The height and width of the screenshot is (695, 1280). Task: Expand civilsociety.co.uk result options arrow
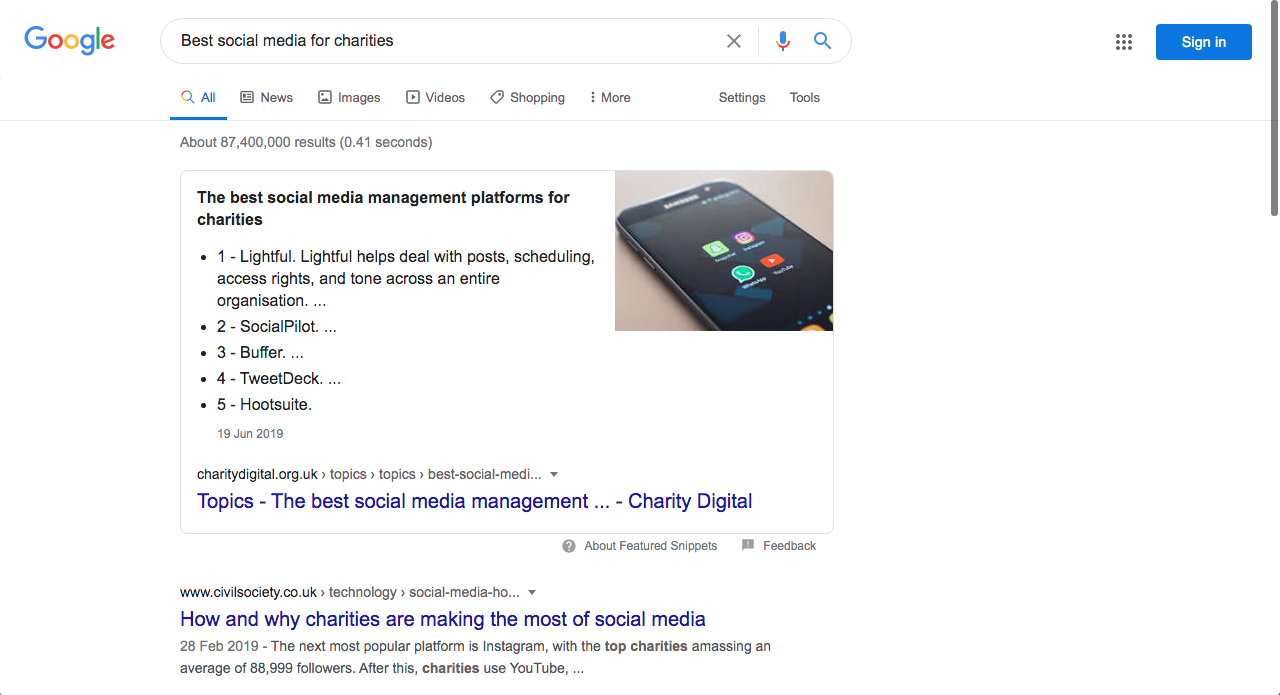532,593
